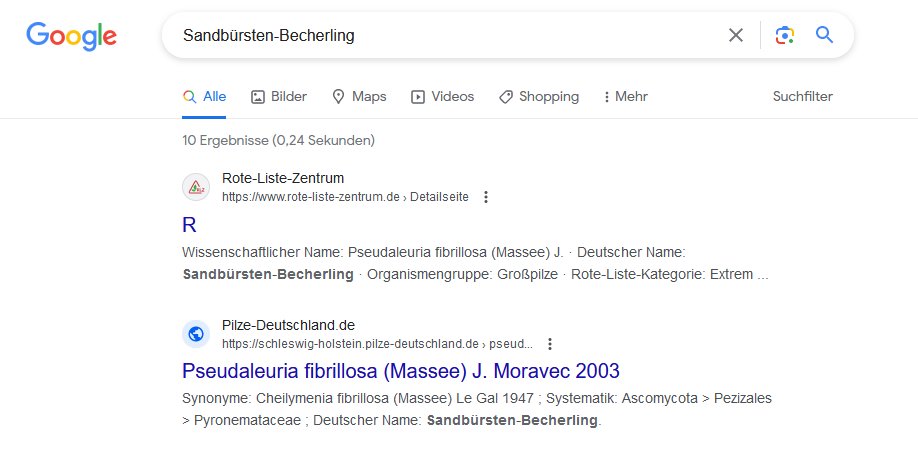This screenshot has width=918, height=456.
Task: Click the magnifying glass search button
Action: tap(824, 36)
